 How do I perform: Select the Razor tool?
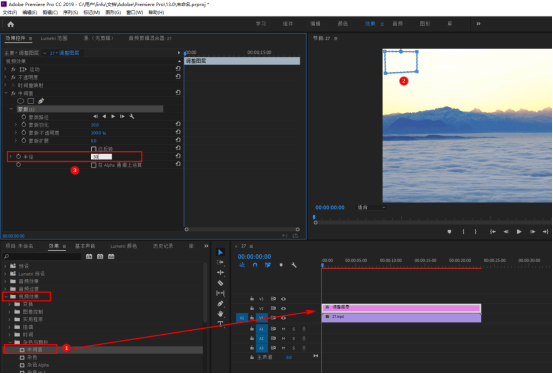(220, 283)
